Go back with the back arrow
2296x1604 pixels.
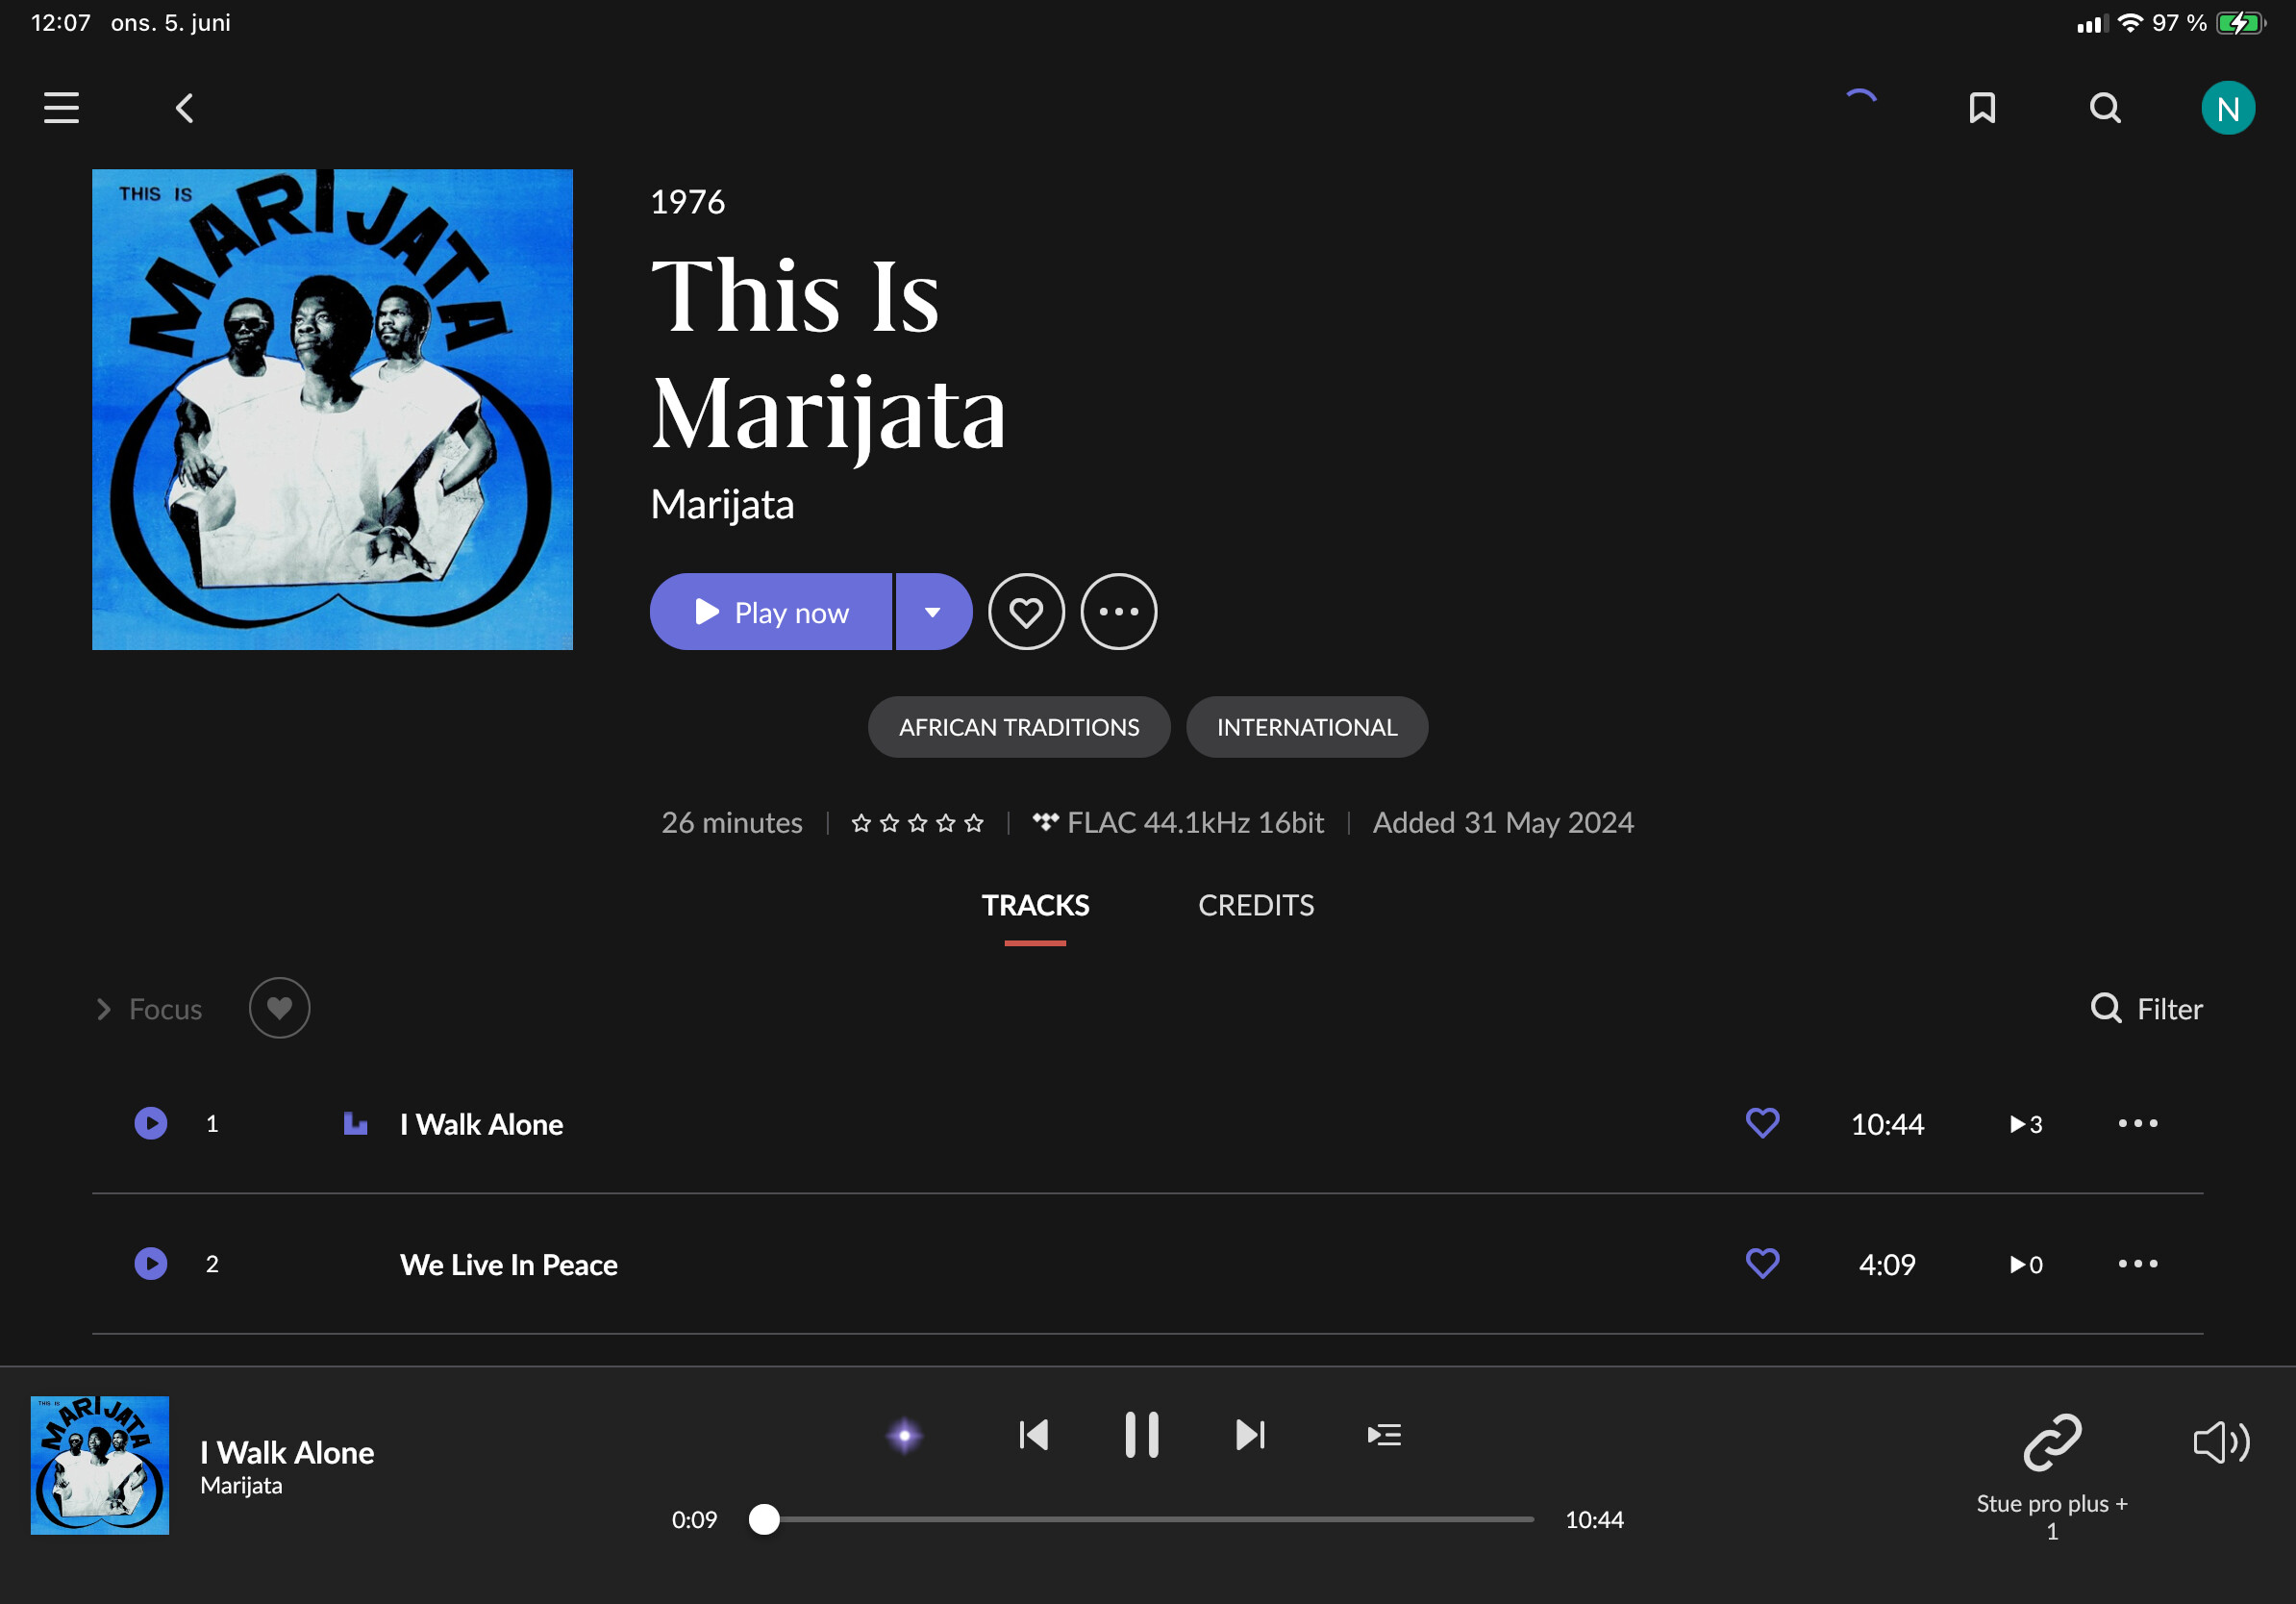coord(184,108)
